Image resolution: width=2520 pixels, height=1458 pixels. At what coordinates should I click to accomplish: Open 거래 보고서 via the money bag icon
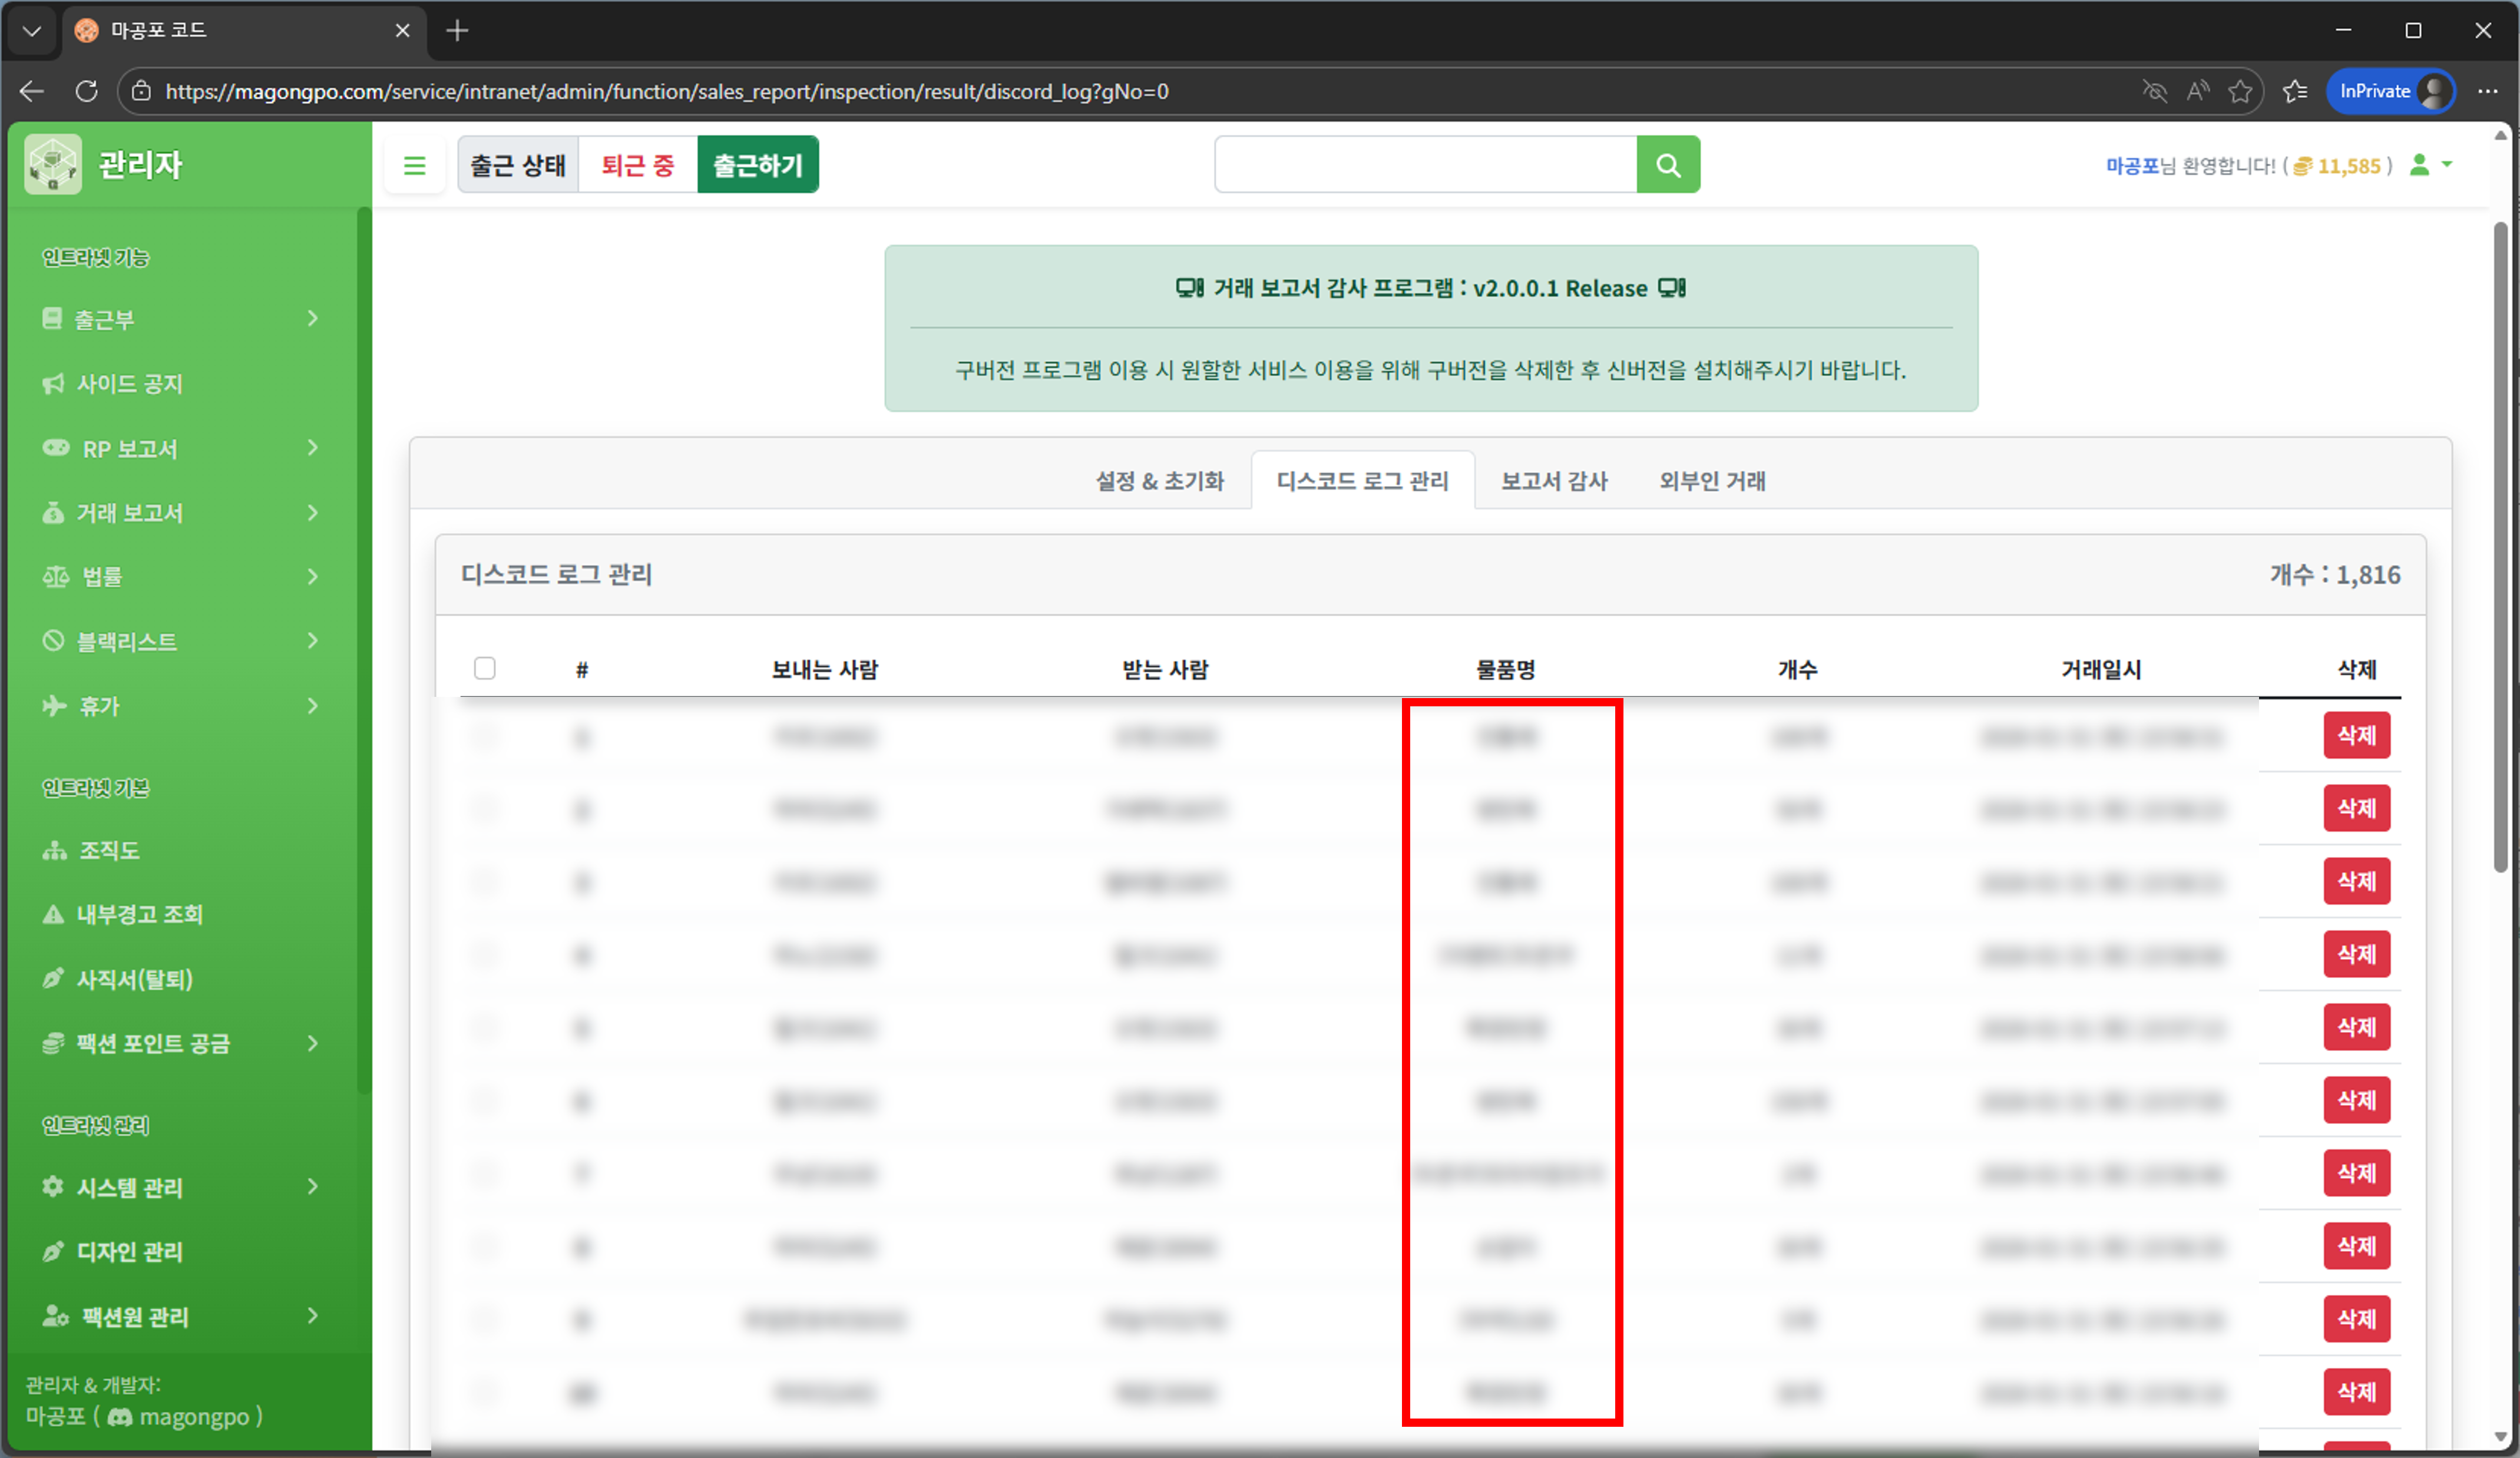click(x=54, y=512)
